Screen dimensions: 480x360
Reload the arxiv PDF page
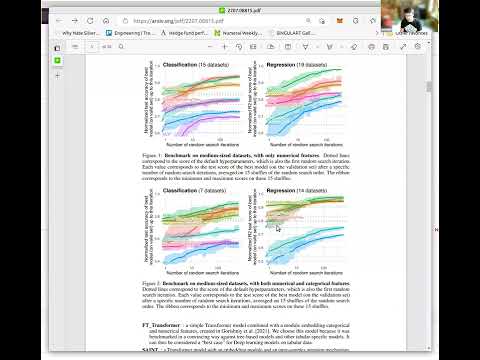(90, 21)
